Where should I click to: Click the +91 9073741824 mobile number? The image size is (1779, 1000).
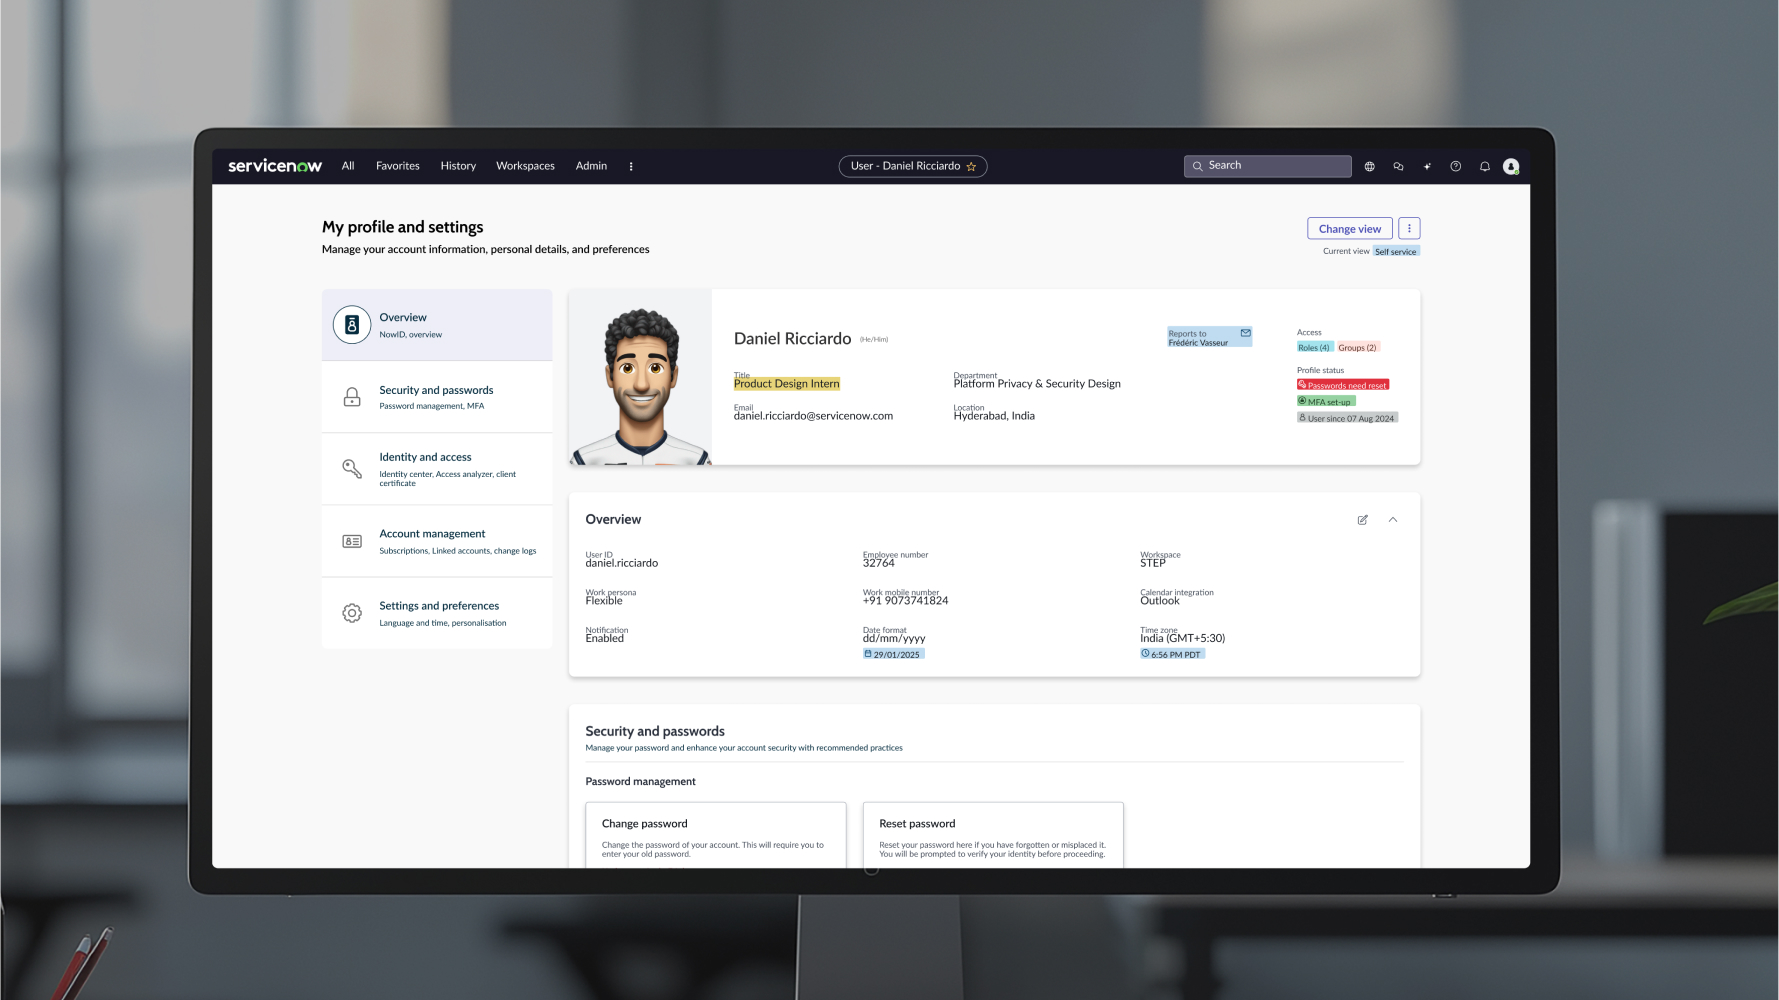pos(905,601)
